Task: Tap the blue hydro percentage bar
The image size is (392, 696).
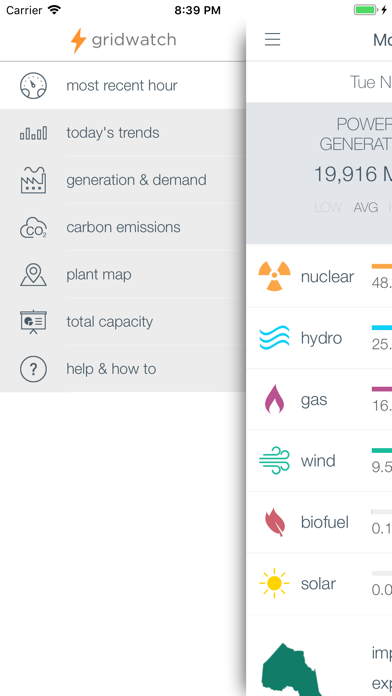Action: (382, 328)
